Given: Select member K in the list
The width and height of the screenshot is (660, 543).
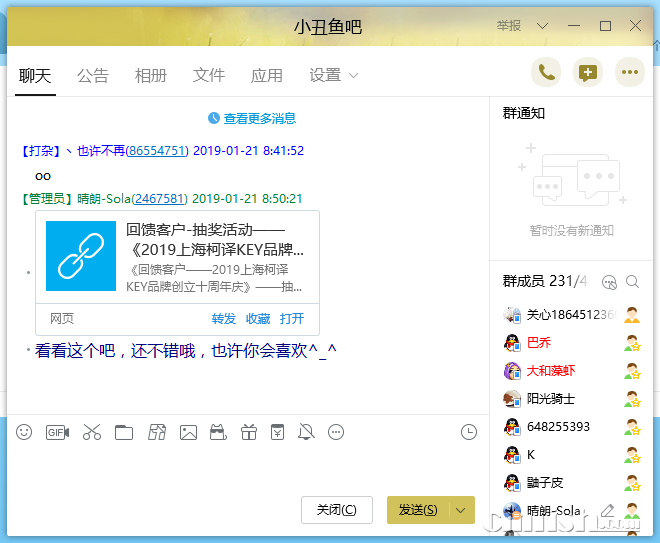Looking at the screenshot, I should tap(571, 455).
